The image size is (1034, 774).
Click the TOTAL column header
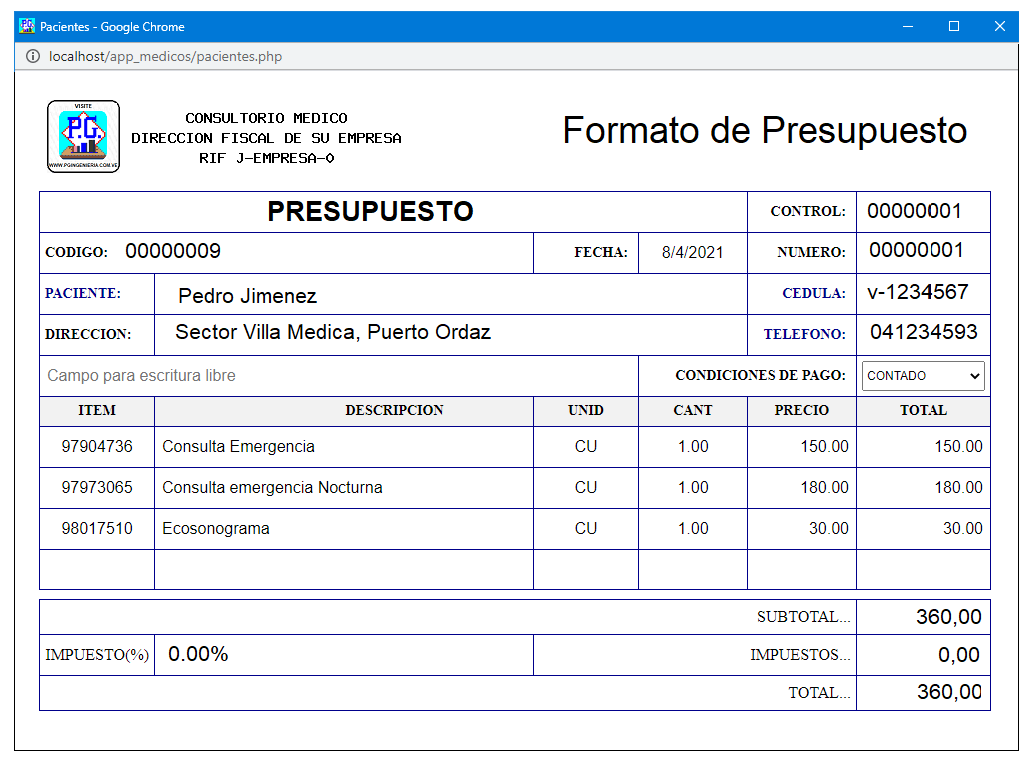(x=923, y=411)
